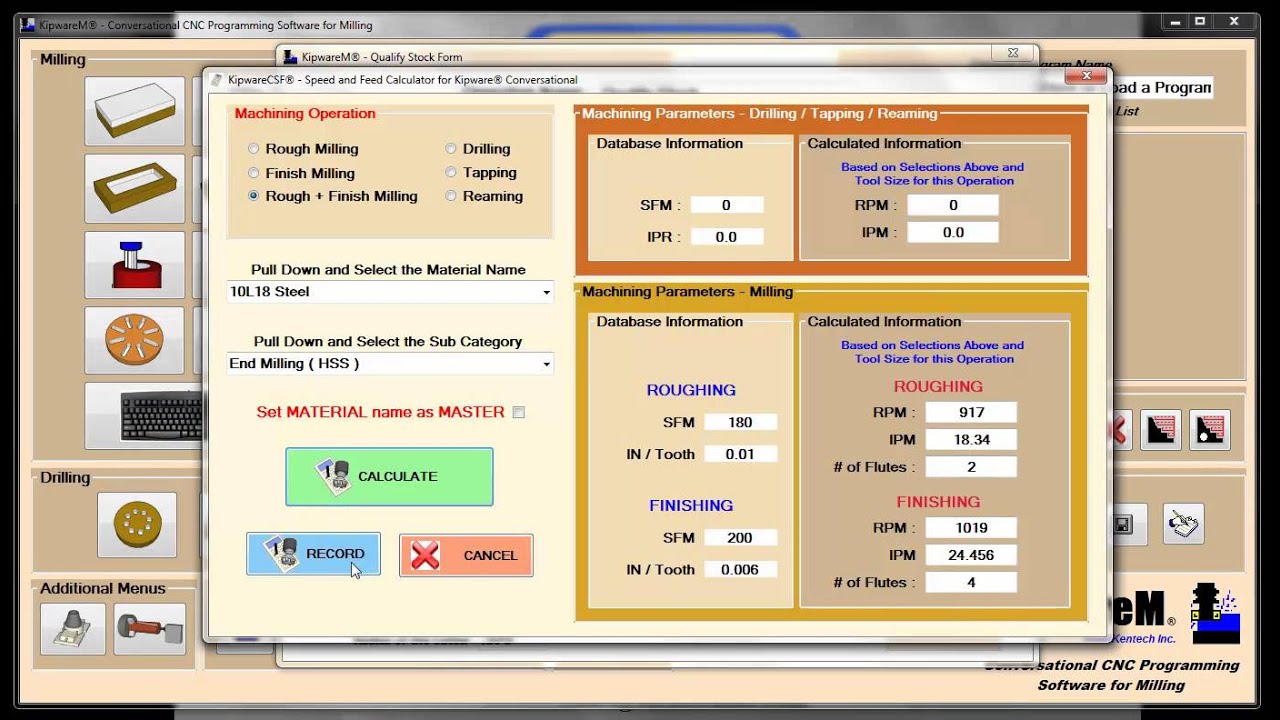Open the rectangular stock block milling icon

(x=135, y=112)
